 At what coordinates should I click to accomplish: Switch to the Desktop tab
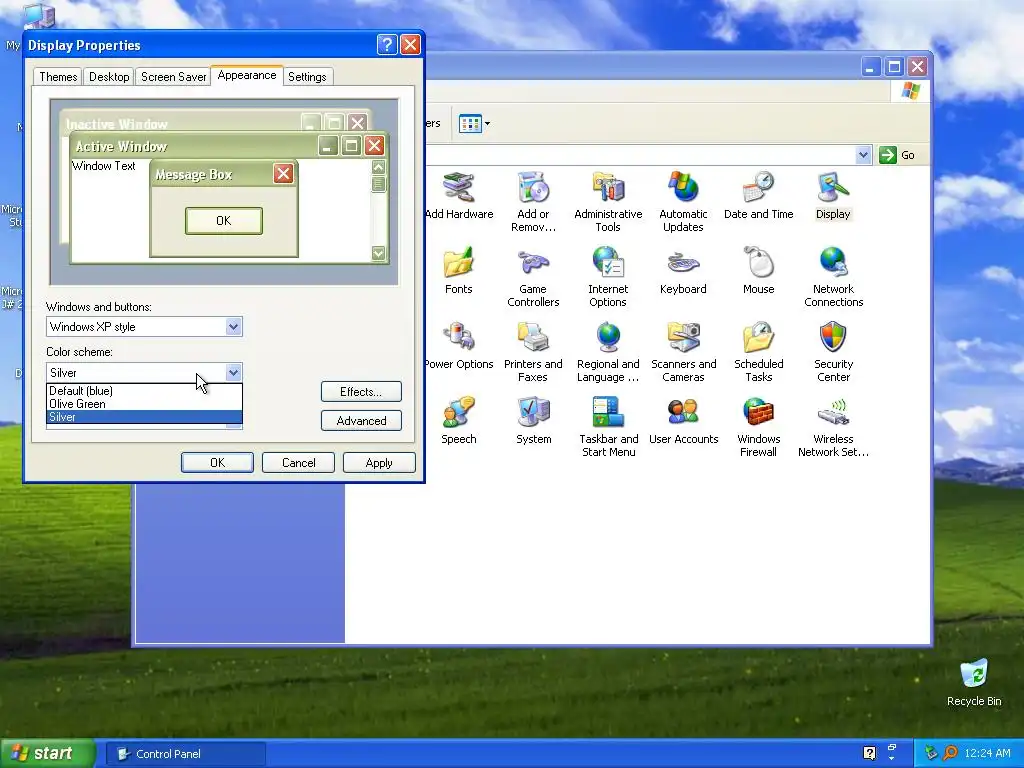click(108, 76)
